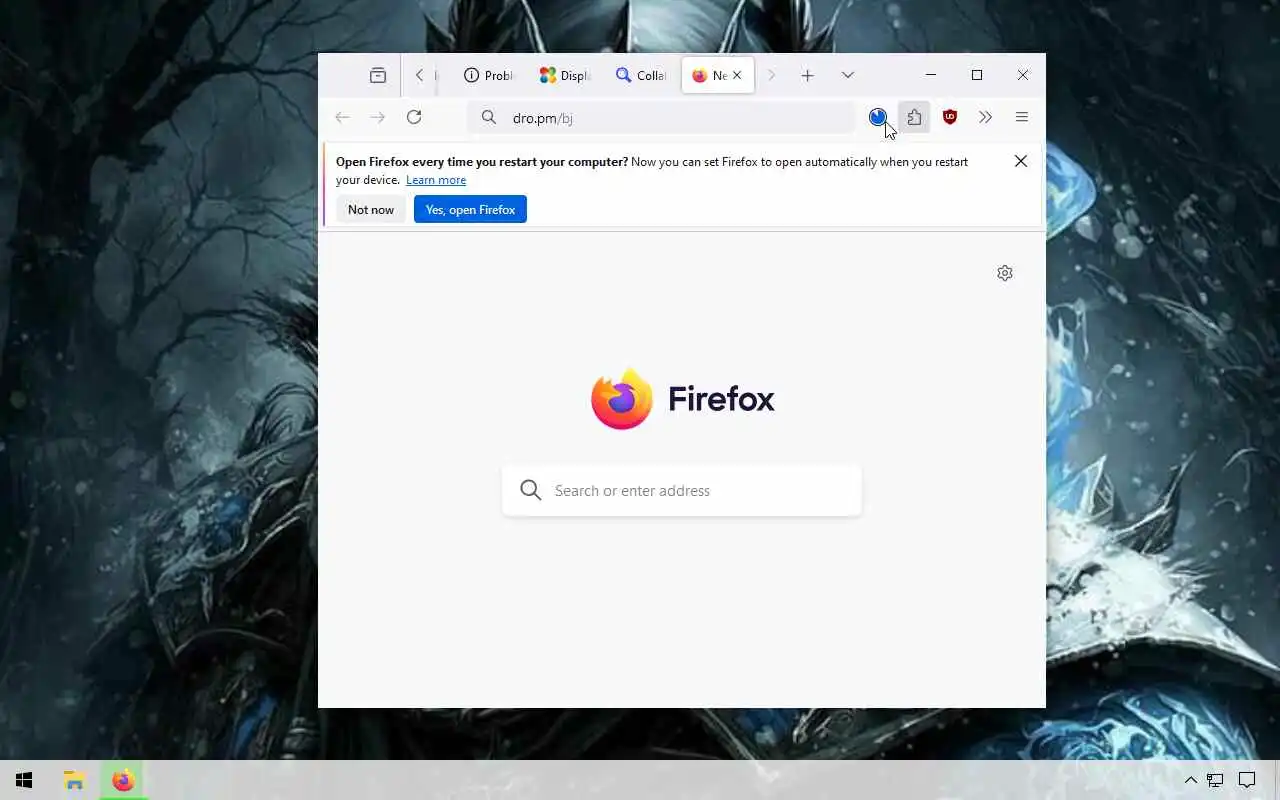Switch to the Displ... tab
Viewport: 1280px width, 800px height.
(565, 75)
